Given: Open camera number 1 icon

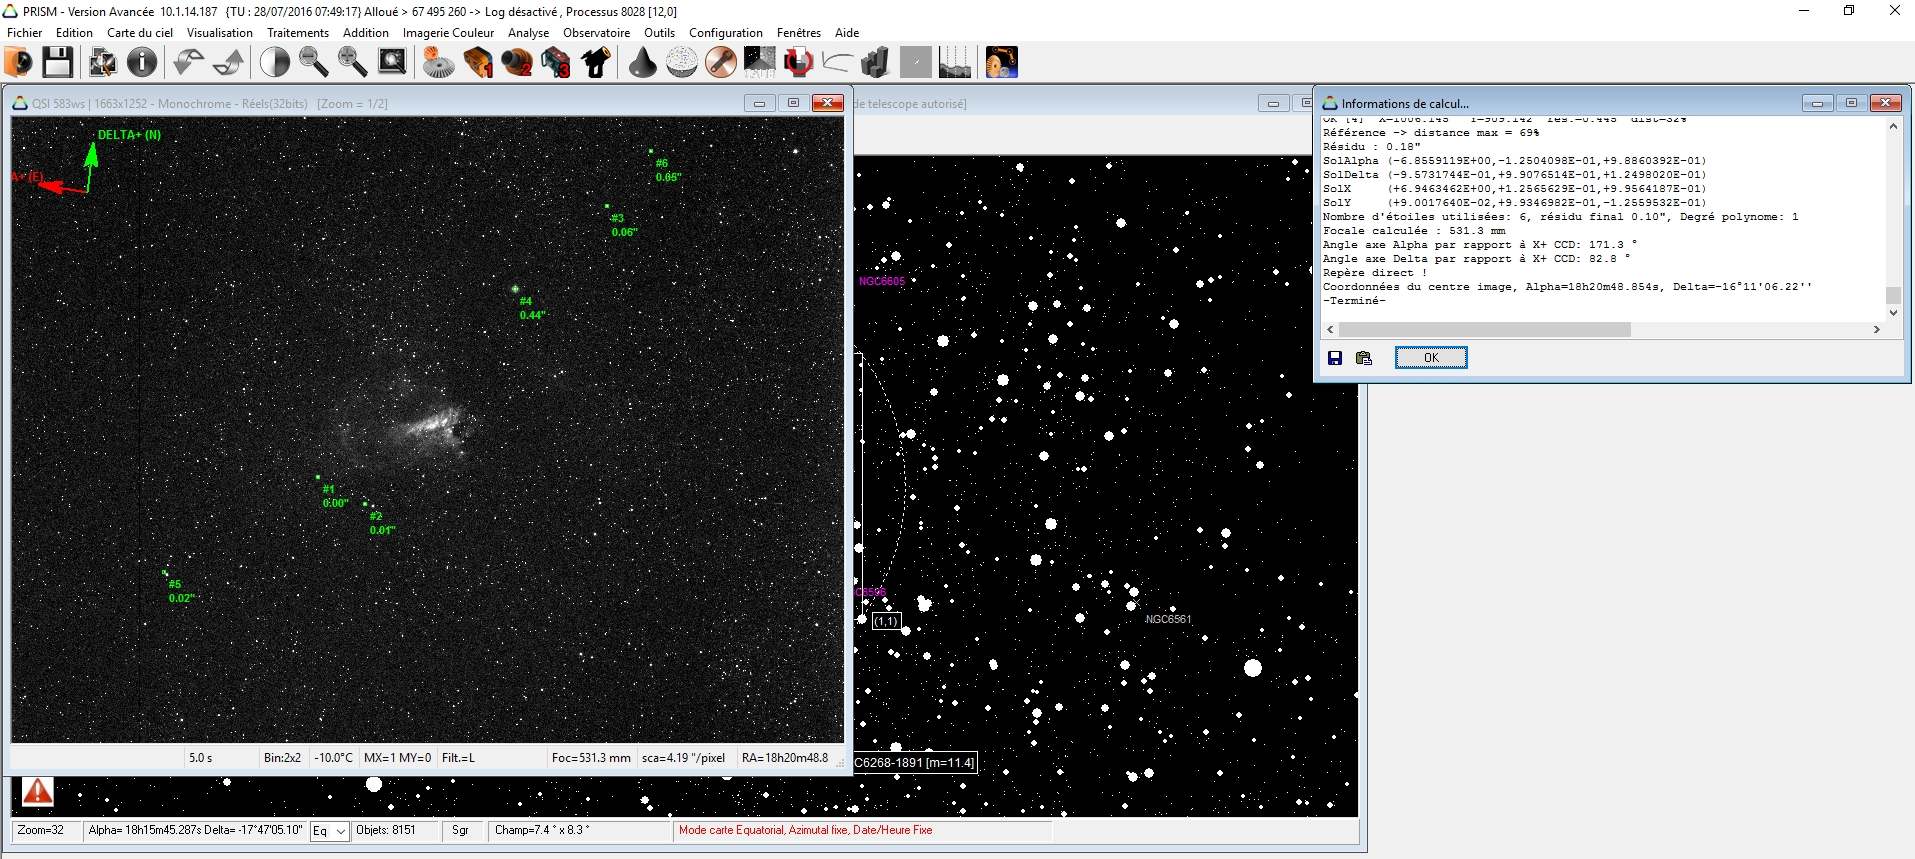Looking at the screenshot, I should [x=478, y=62].
